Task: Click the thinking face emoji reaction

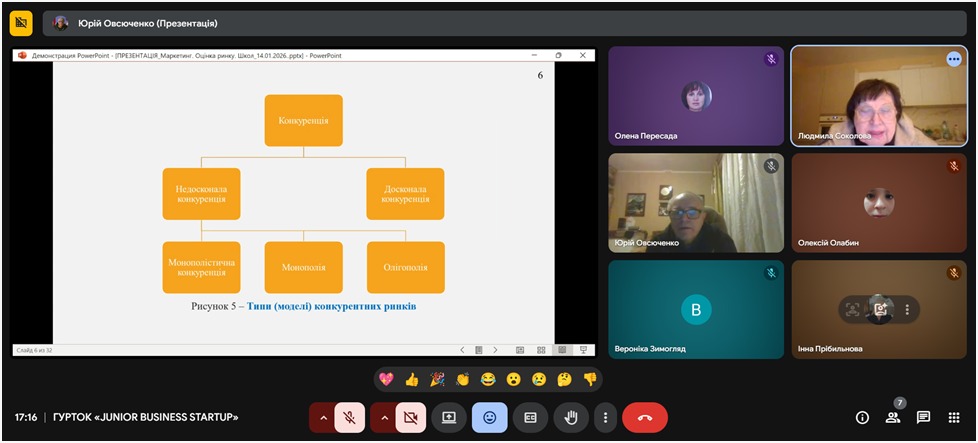Action: (x=564, y=379)
